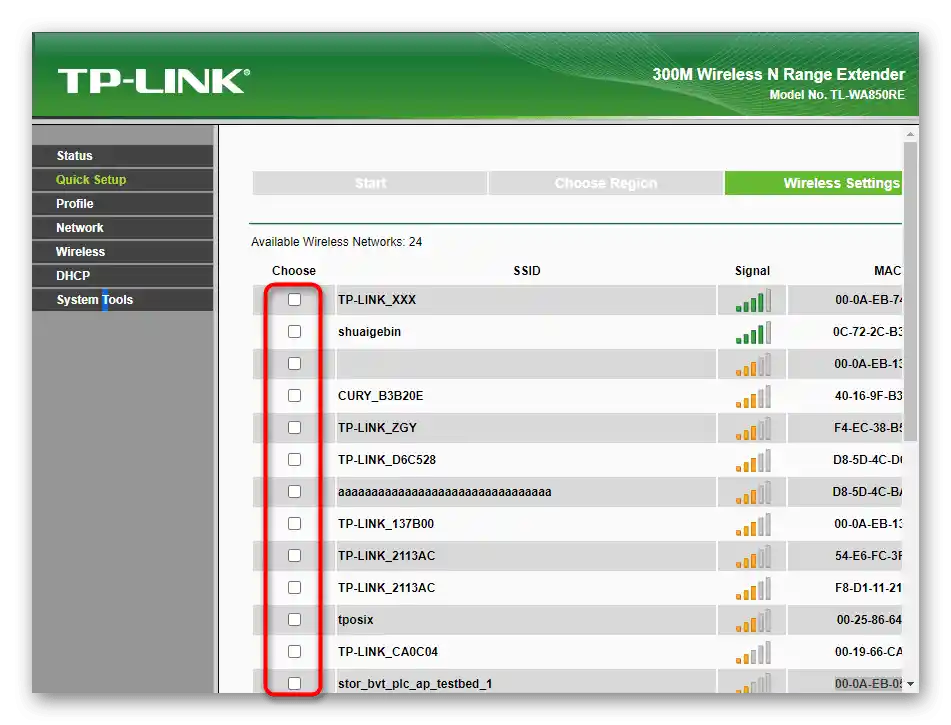Tick the tposix network checkbox

pyautogui.click(x=294, y=619)
